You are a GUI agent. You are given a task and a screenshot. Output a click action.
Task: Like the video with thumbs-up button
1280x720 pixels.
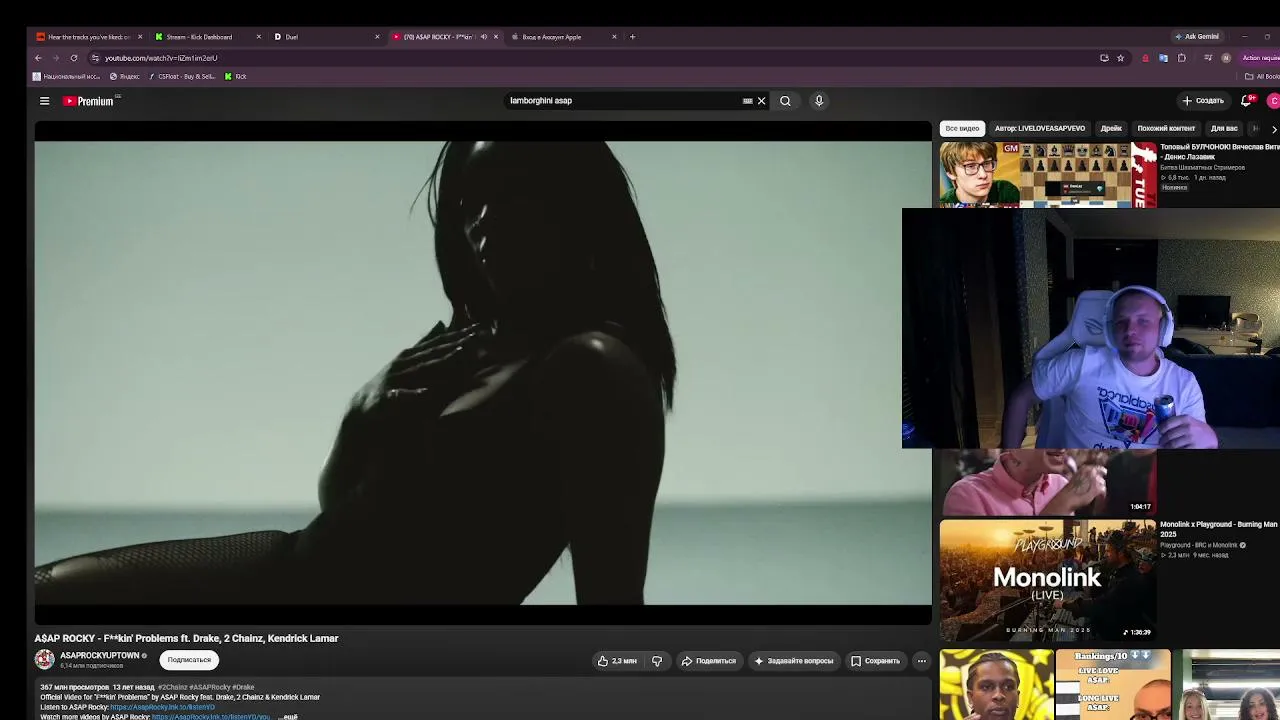tap(617, 661)
